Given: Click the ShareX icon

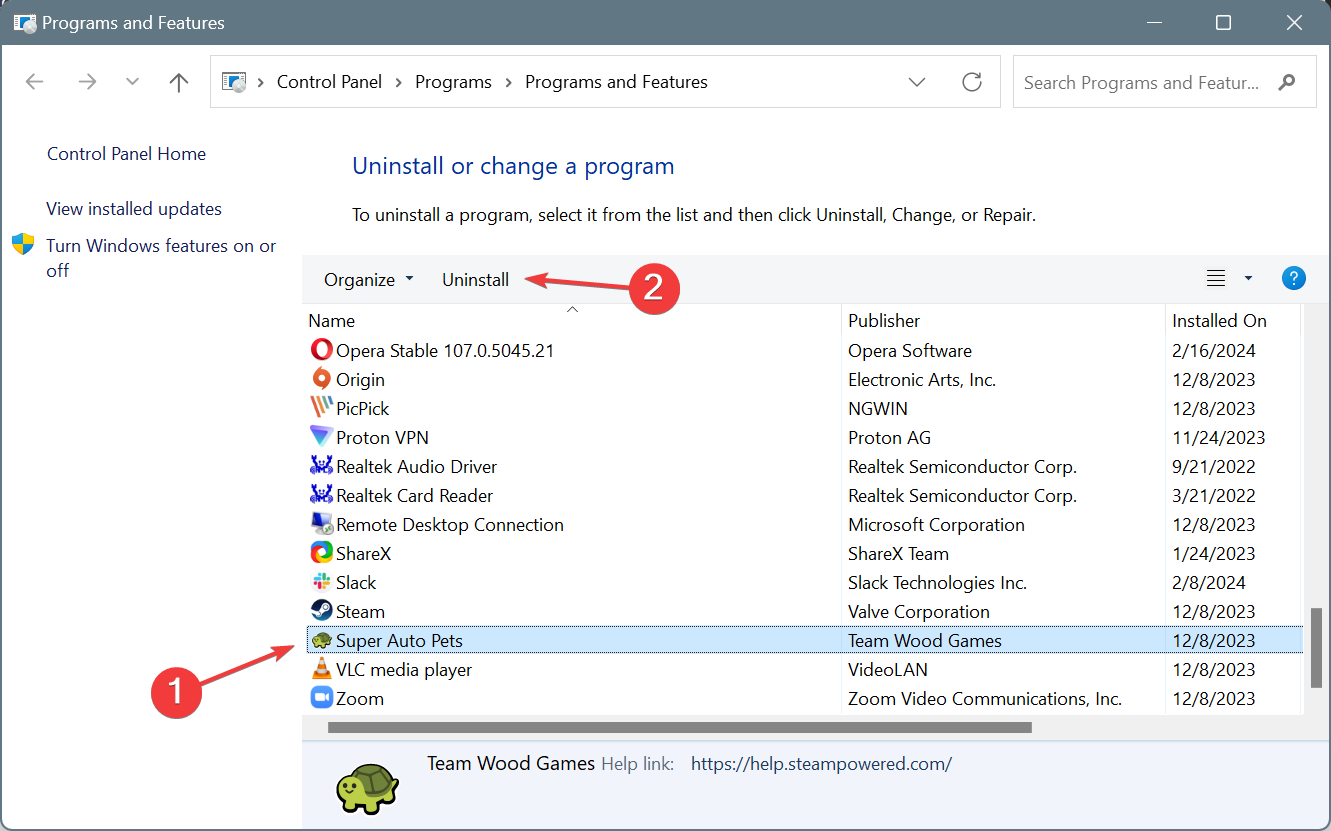Looking at the screenshot, I should tap(322, 552).
